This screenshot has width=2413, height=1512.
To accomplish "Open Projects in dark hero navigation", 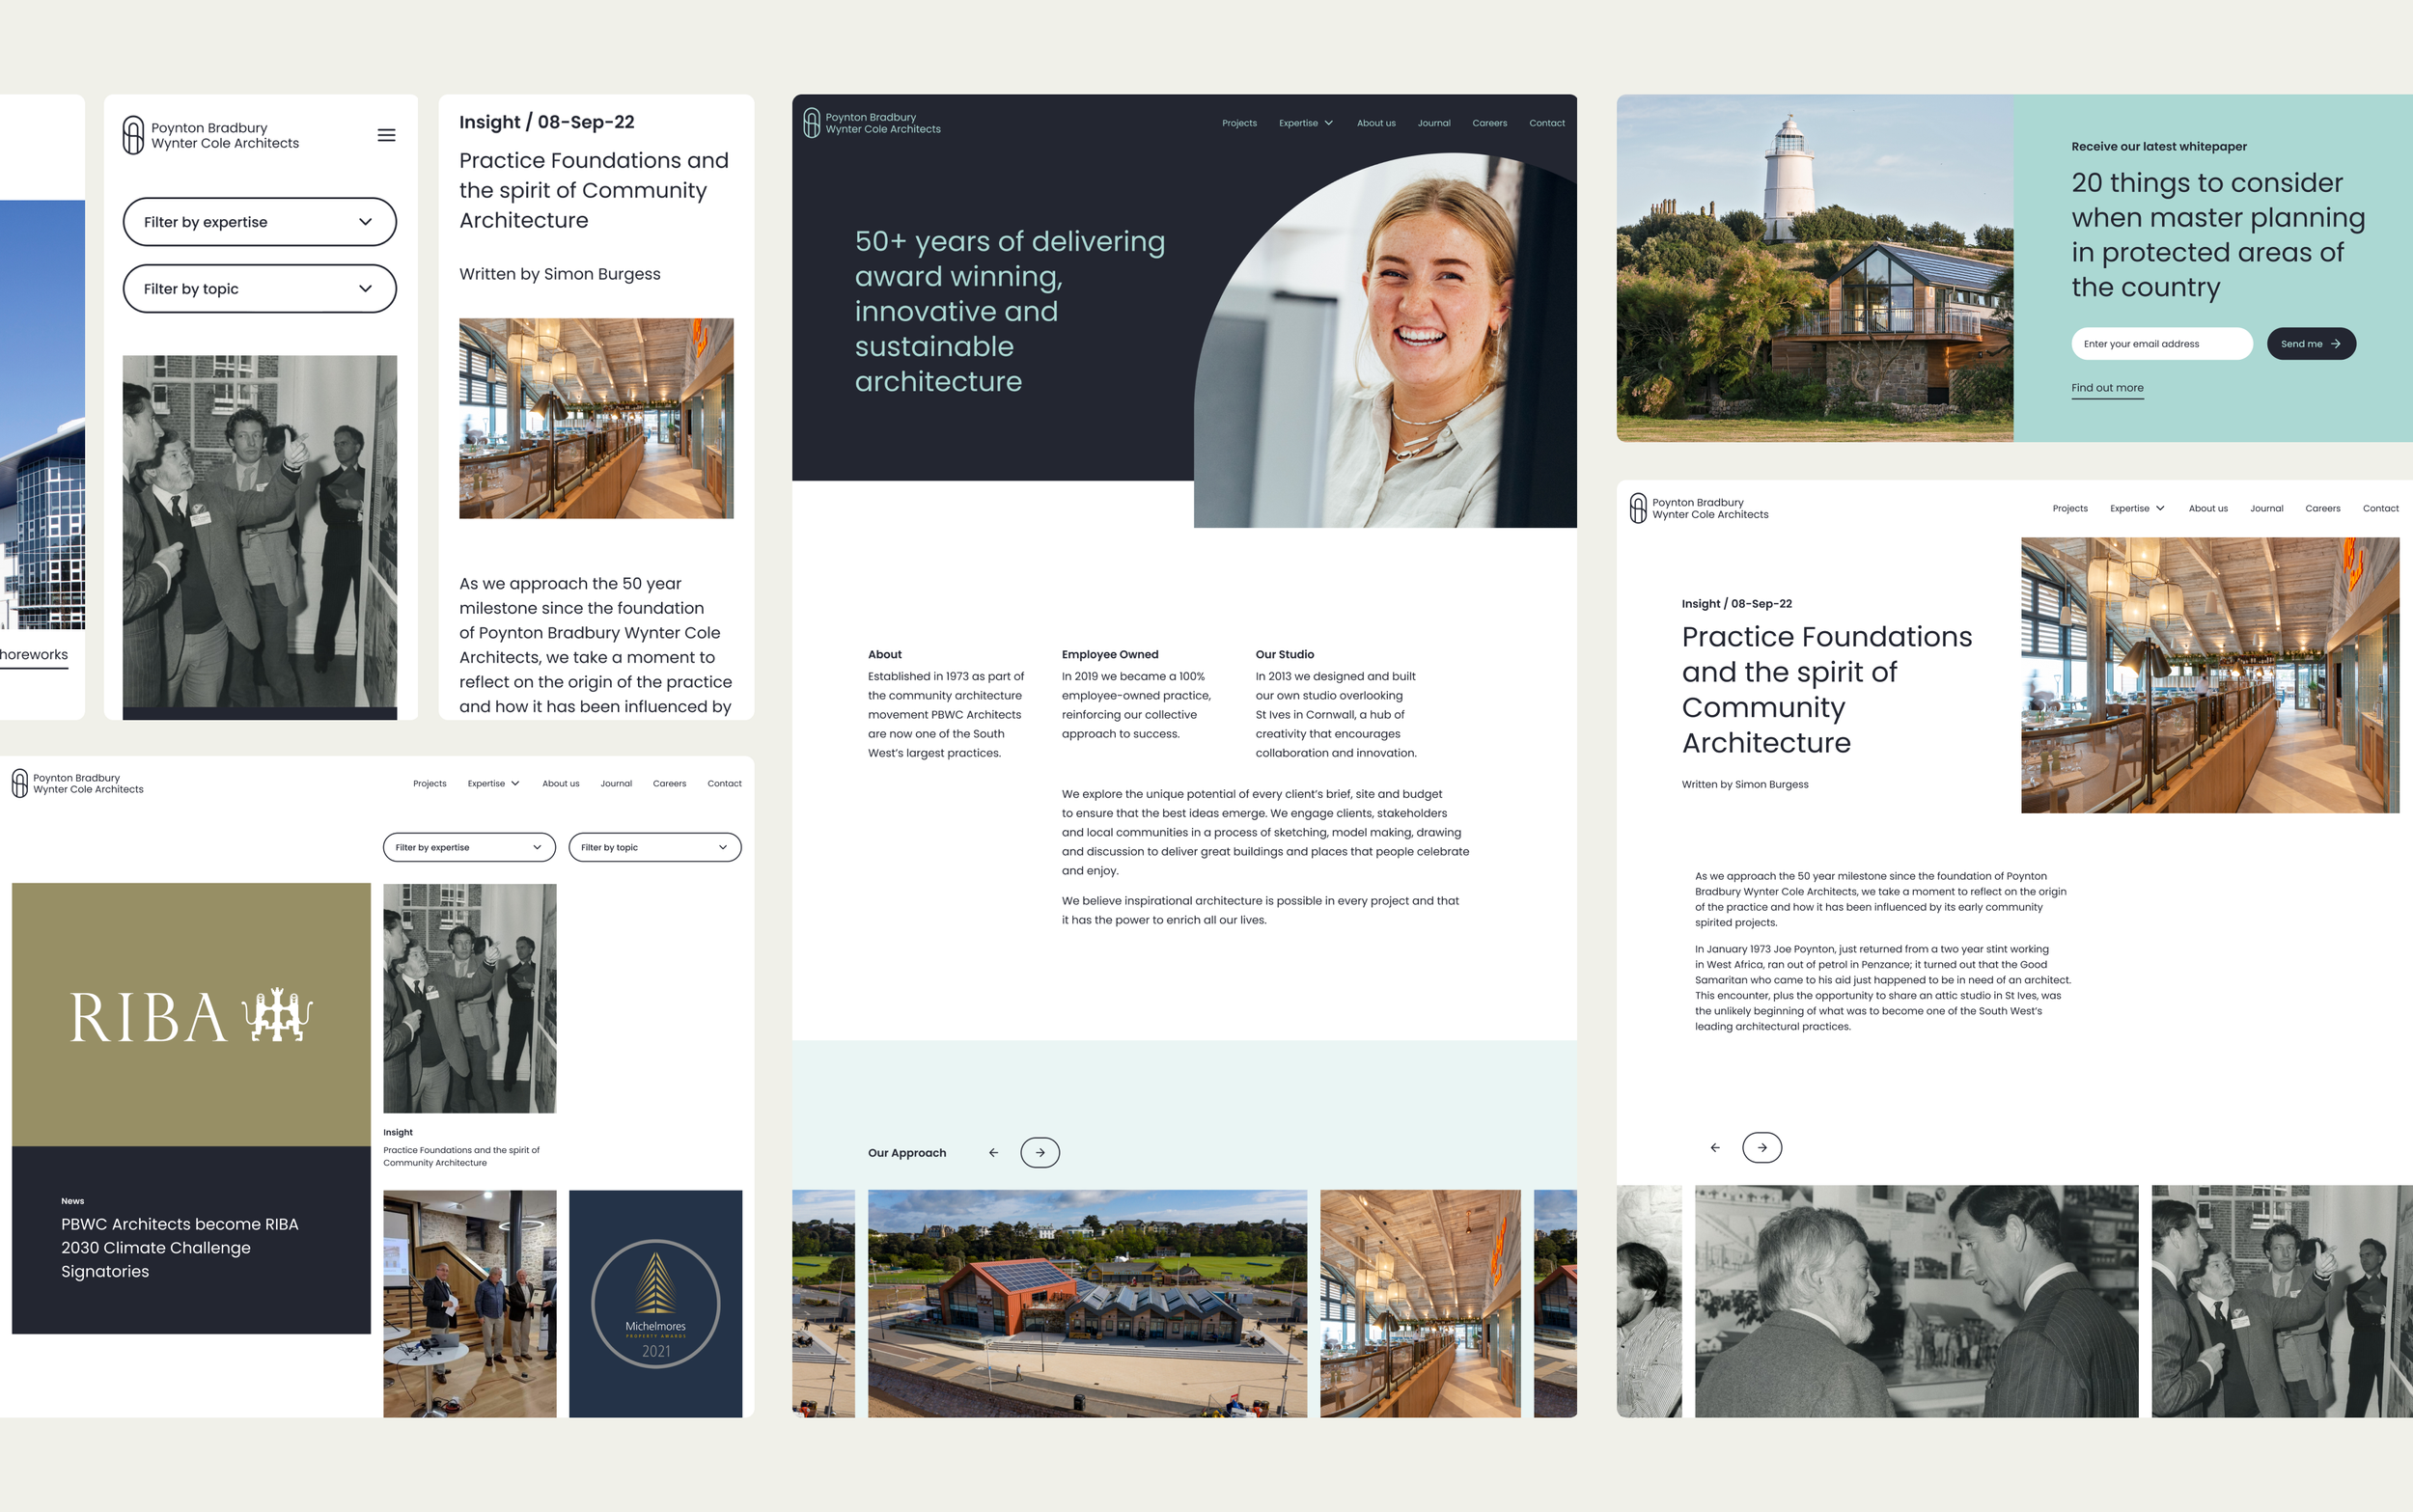I will pos(1239,123).
